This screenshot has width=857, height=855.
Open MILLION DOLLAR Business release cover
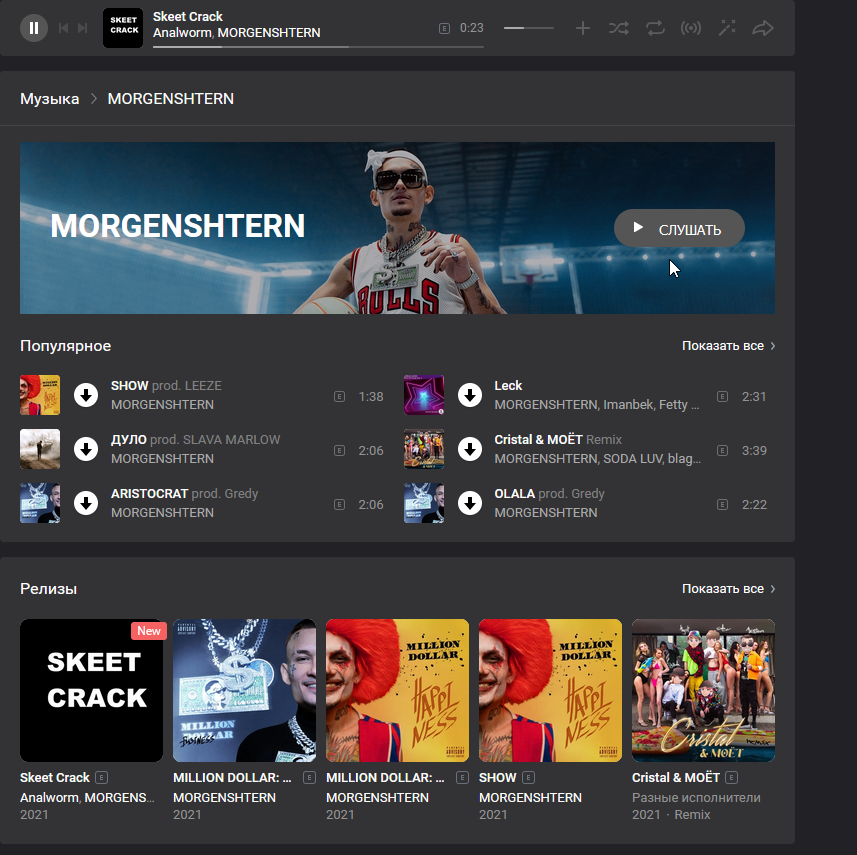tap(244, 690)
